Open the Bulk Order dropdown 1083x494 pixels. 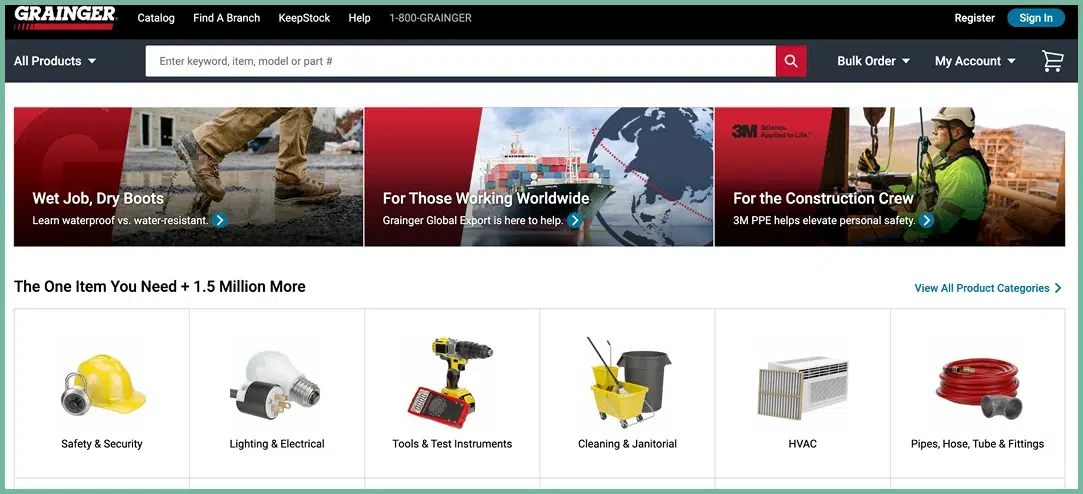point(873,61)
